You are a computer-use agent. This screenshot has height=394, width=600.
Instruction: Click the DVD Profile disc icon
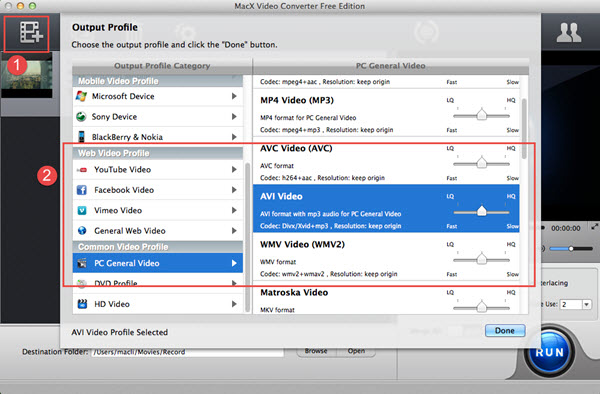click(82, 283)
